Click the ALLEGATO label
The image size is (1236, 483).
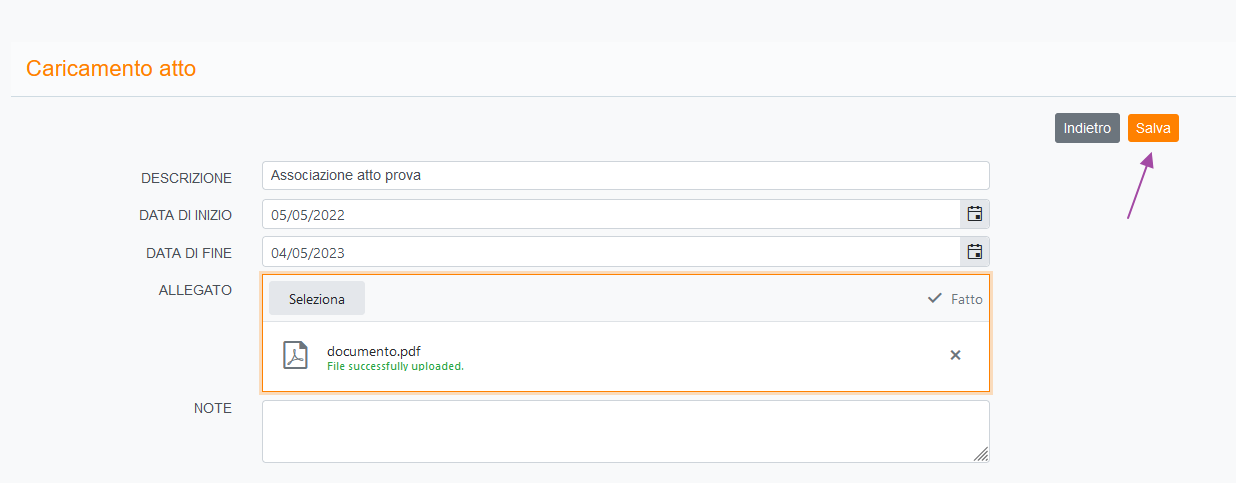pyautogui.click(x=195, y=290)
